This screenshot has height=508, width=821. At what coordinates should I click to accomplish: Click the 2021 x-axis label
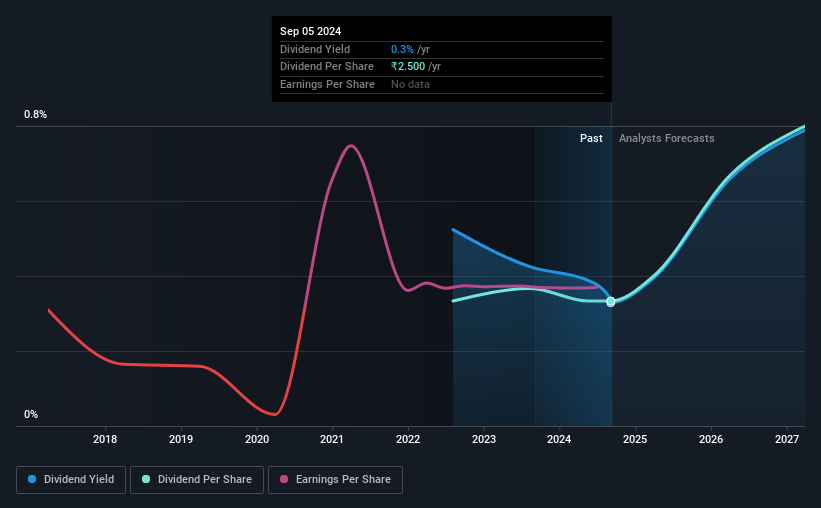tap(331, 439)
